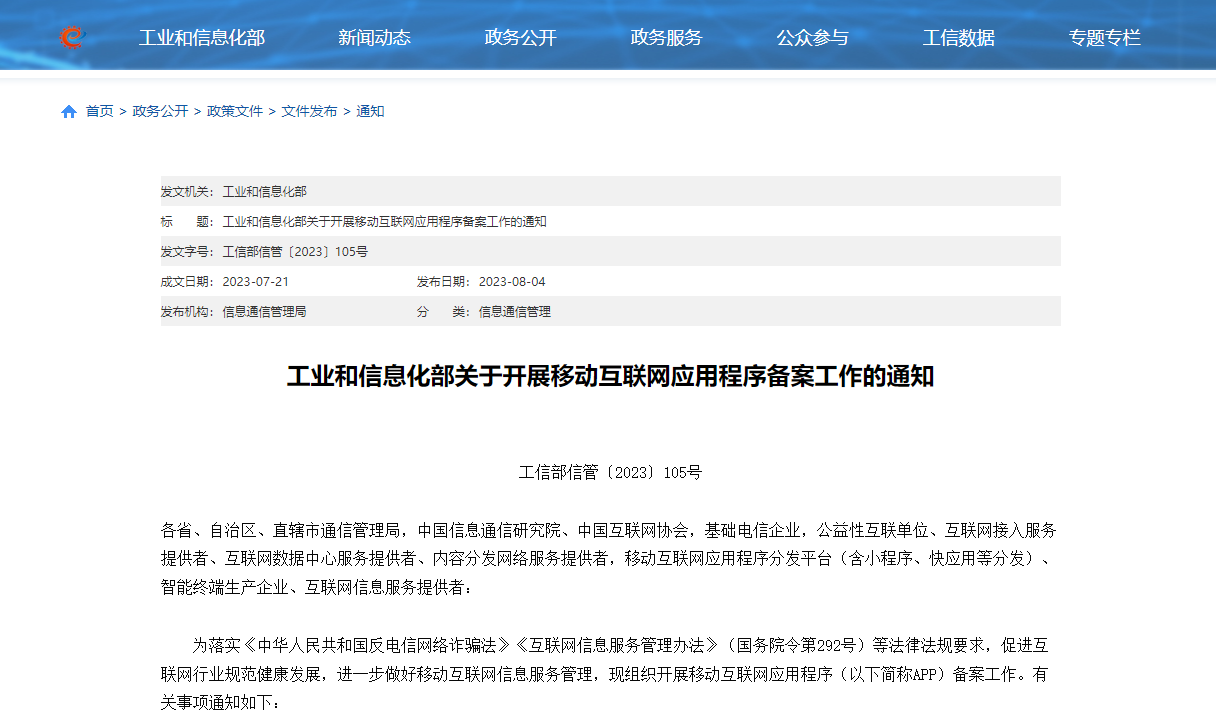Click the 首页 breadcrumb link
The height and width of the screenshot is (726, 1216).
coord(99,111)
